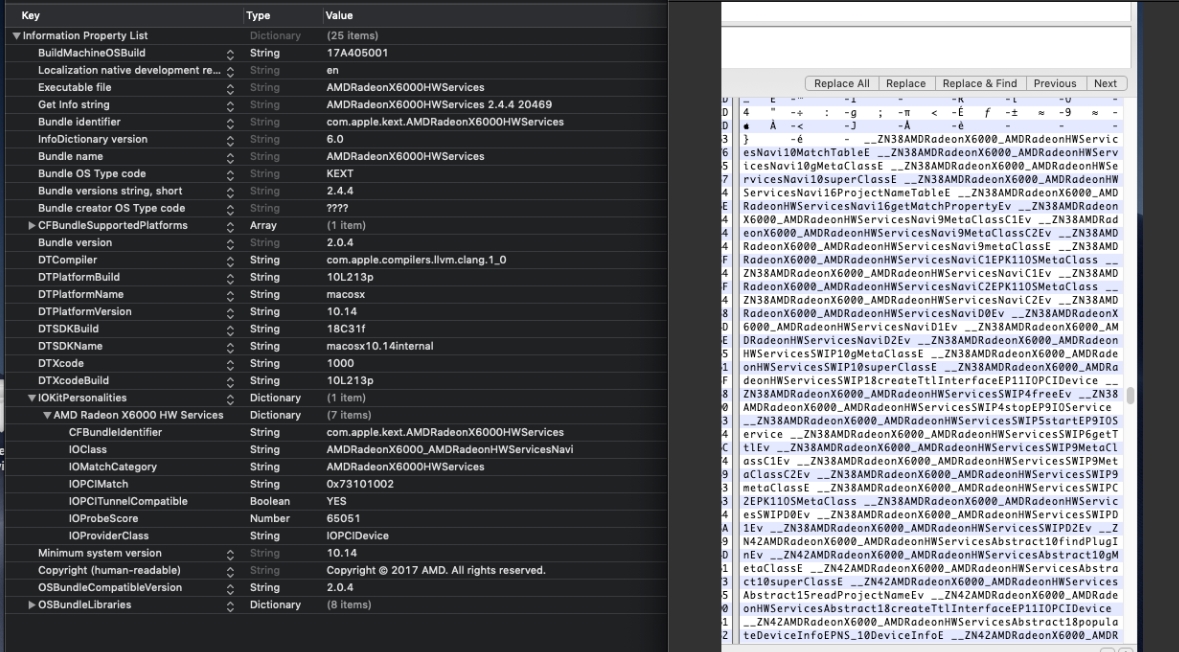1179x652 pixels.
Task: Select Bundle creator OS Type code row
Action: [336, 208]
